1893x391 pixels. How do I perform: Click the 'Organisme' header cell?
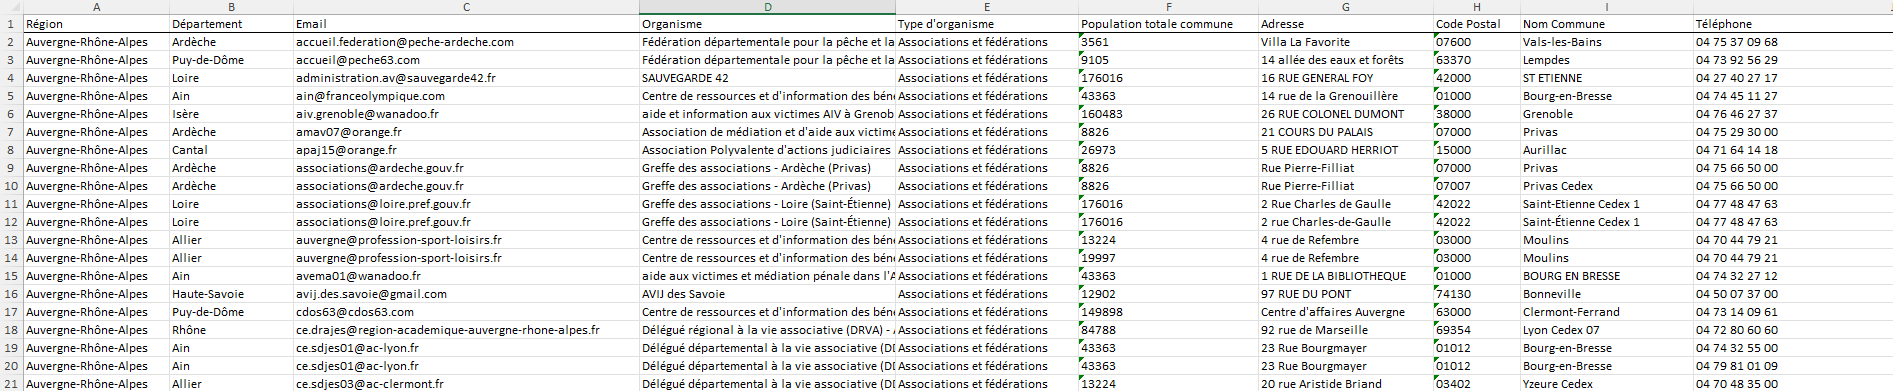pyautogui.click(x=767, y=24)
